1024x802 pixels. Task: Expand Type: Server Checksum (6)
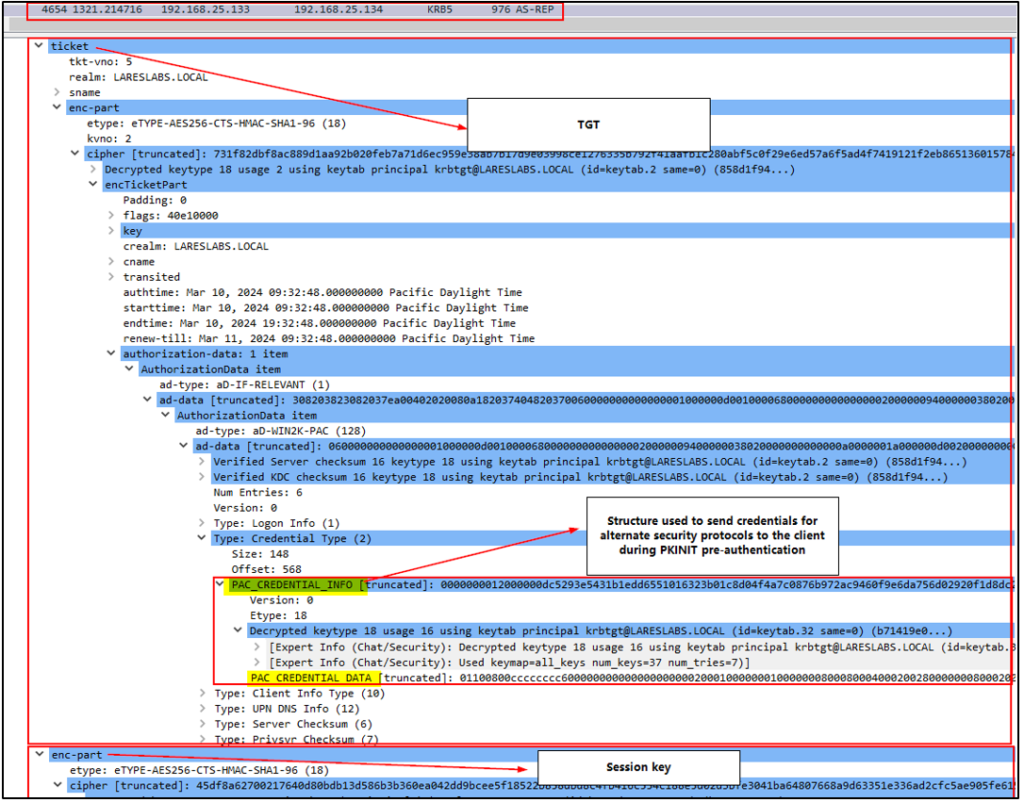click(x=202, y=724)
